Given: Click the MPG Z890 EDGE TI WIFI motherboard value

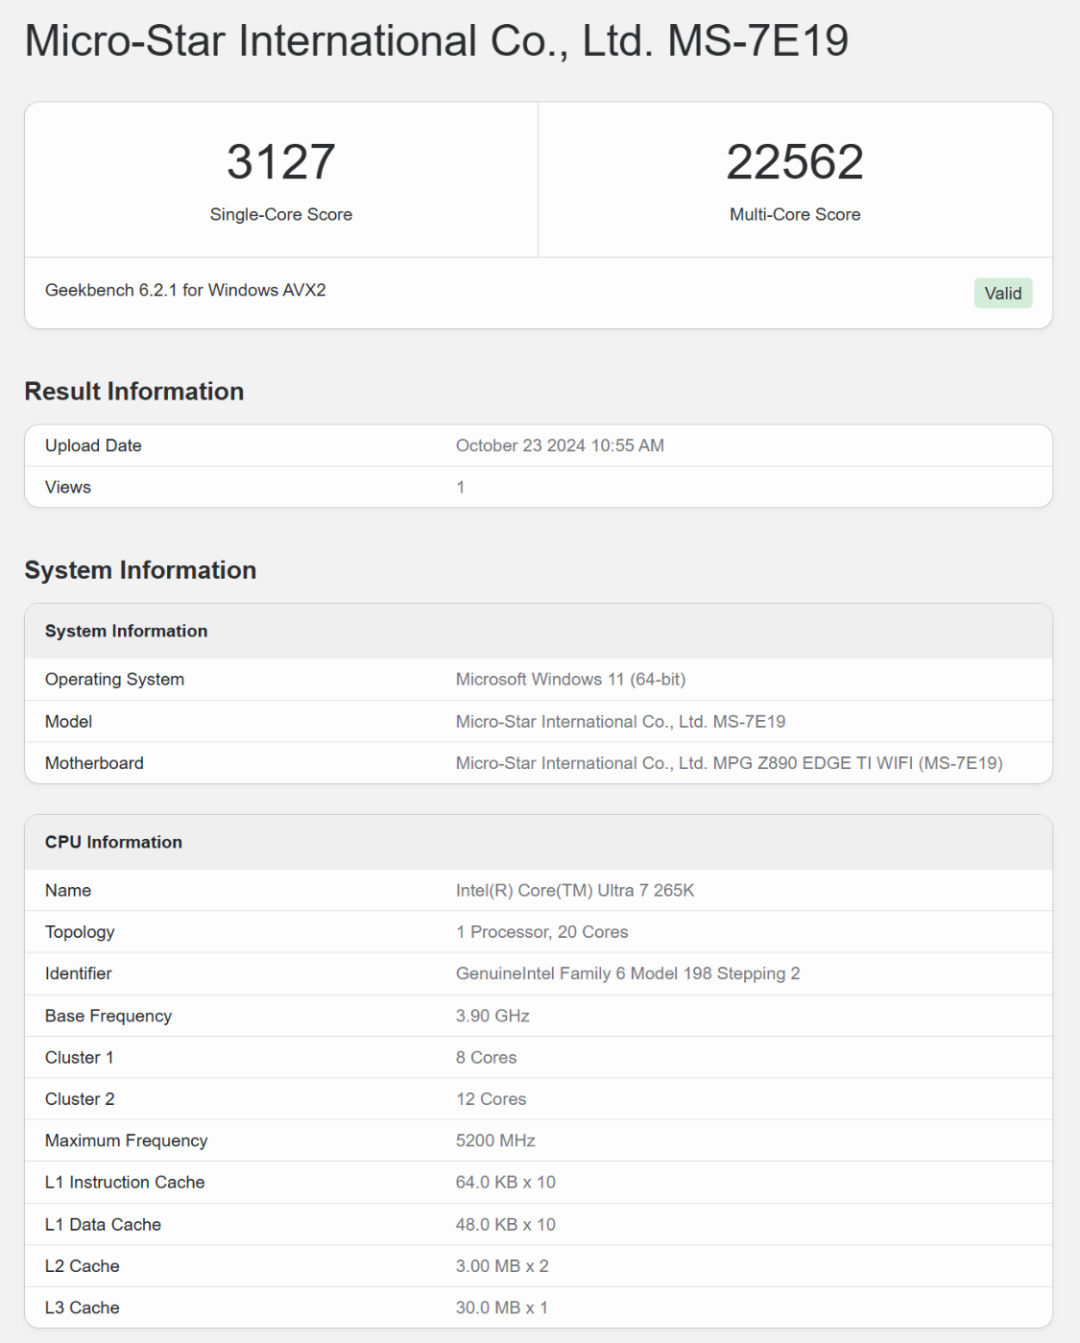Looking at the screenshot, I should tap(728, 763).
